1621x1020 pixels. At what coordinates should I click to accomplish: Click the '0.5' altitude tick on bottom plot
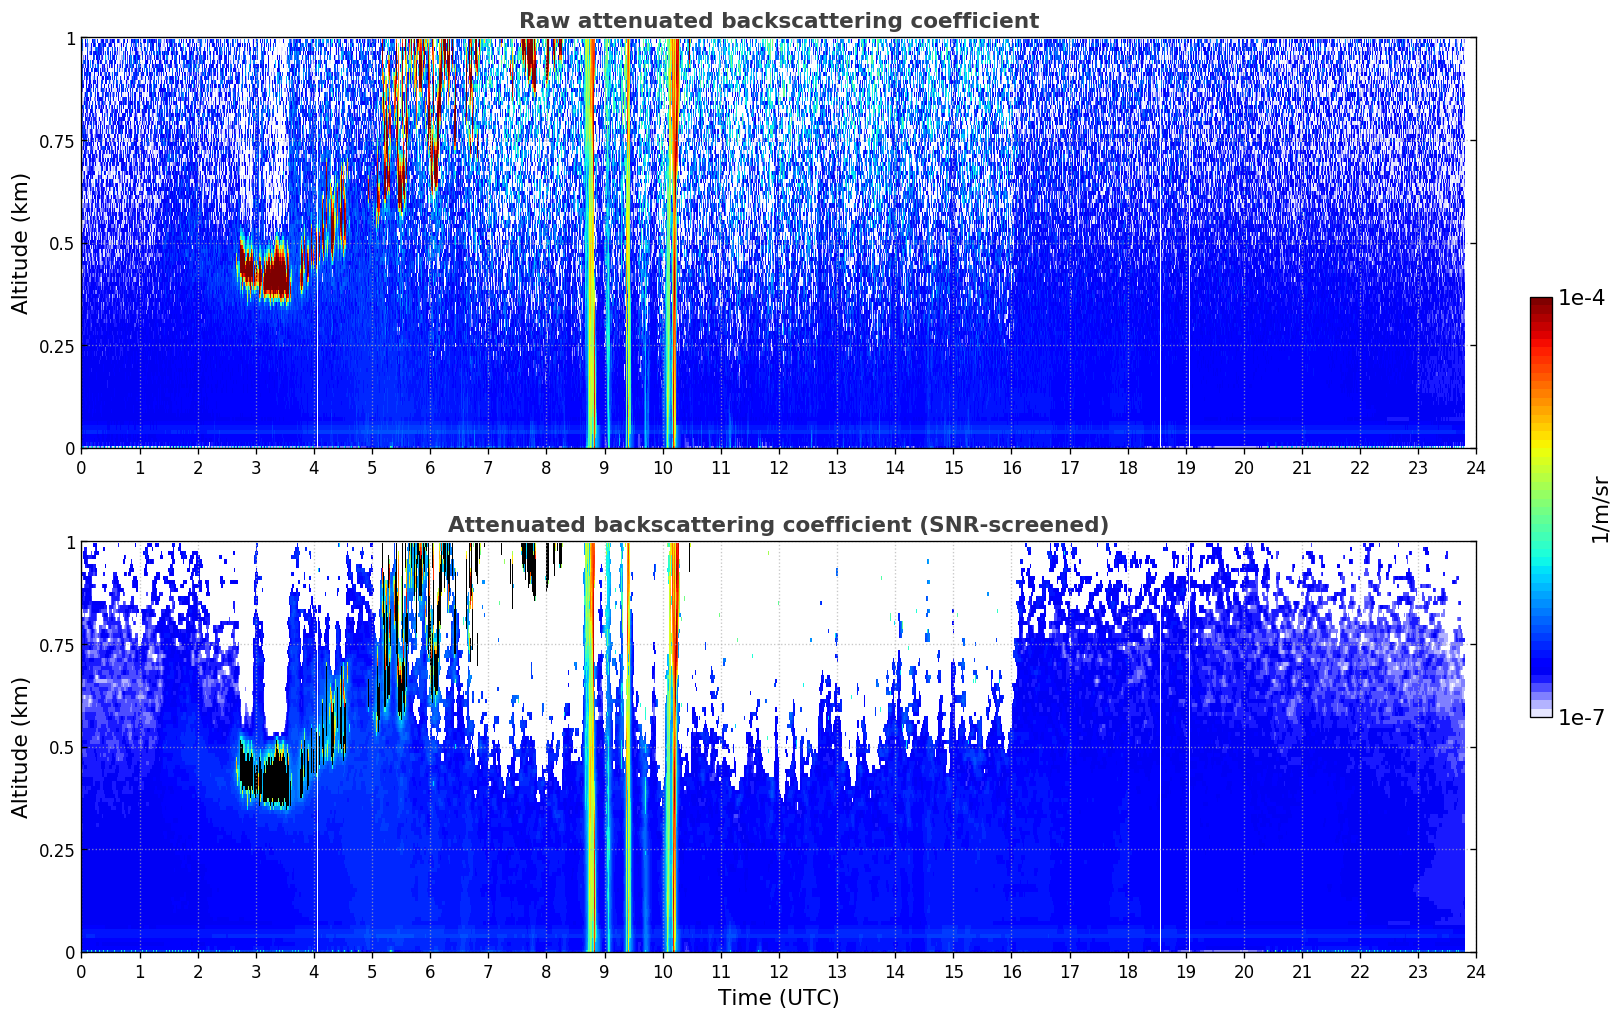62,747
